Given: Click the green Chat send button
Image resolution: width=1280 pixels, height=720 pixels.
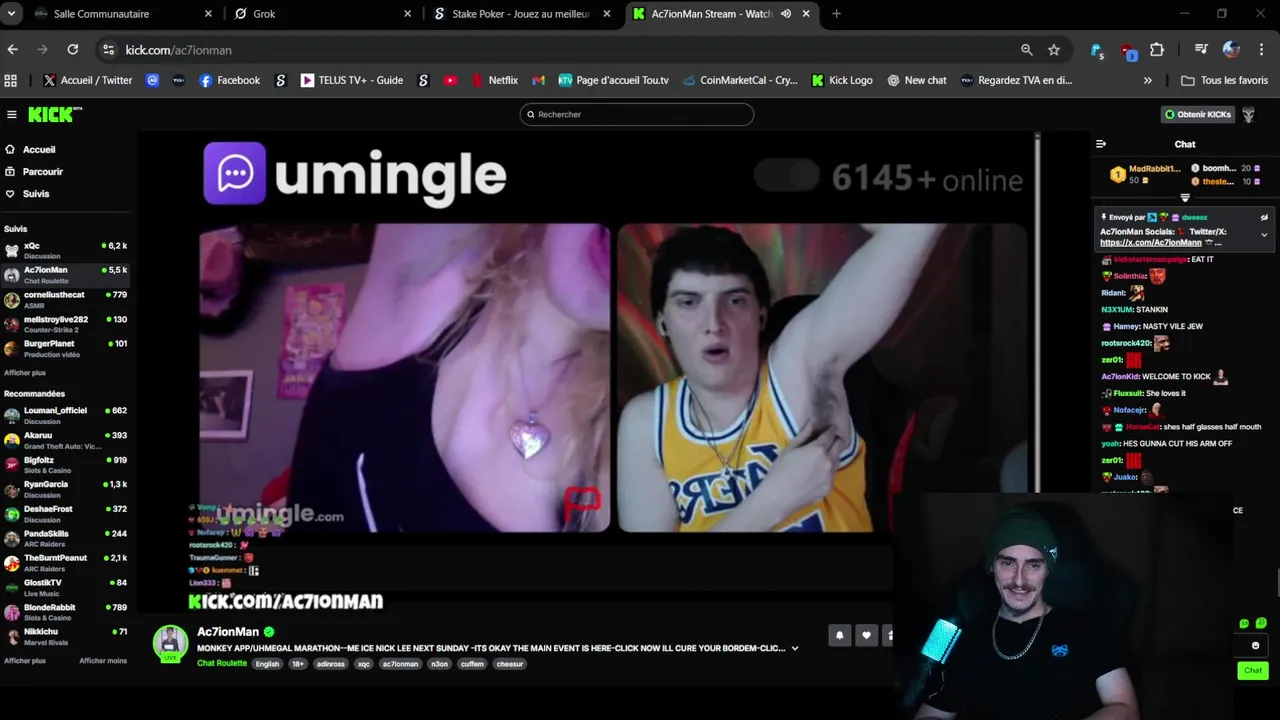Looking at the screenshot, I should click(1253, 671).
